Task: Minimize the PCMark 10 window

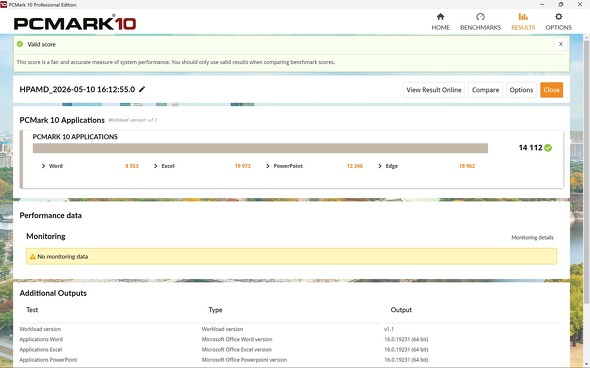Action: (542, 5)
